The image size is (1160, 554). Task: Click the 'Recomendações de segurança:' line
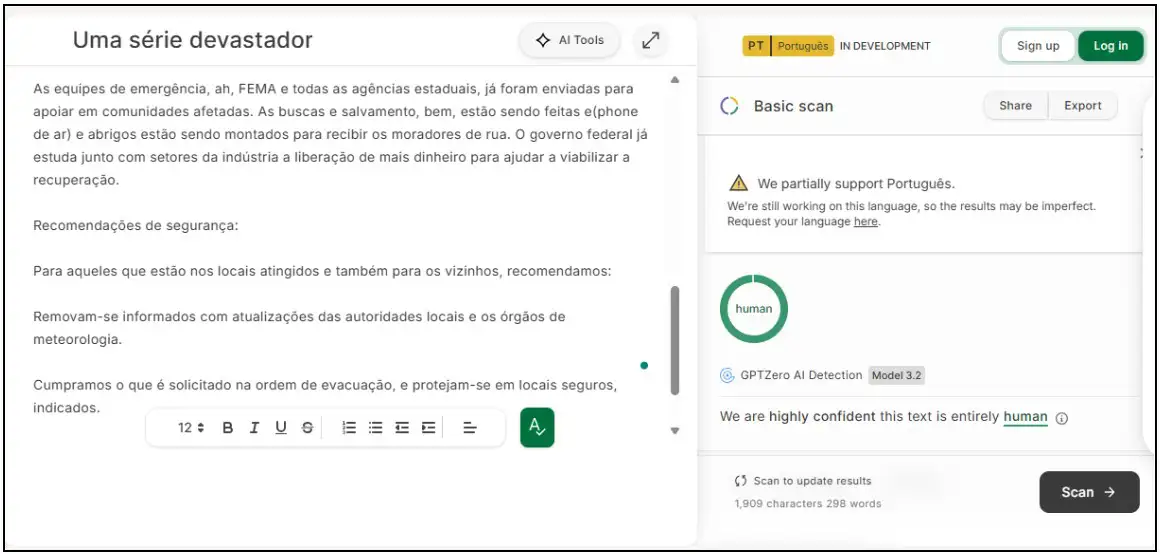point(136,226)
